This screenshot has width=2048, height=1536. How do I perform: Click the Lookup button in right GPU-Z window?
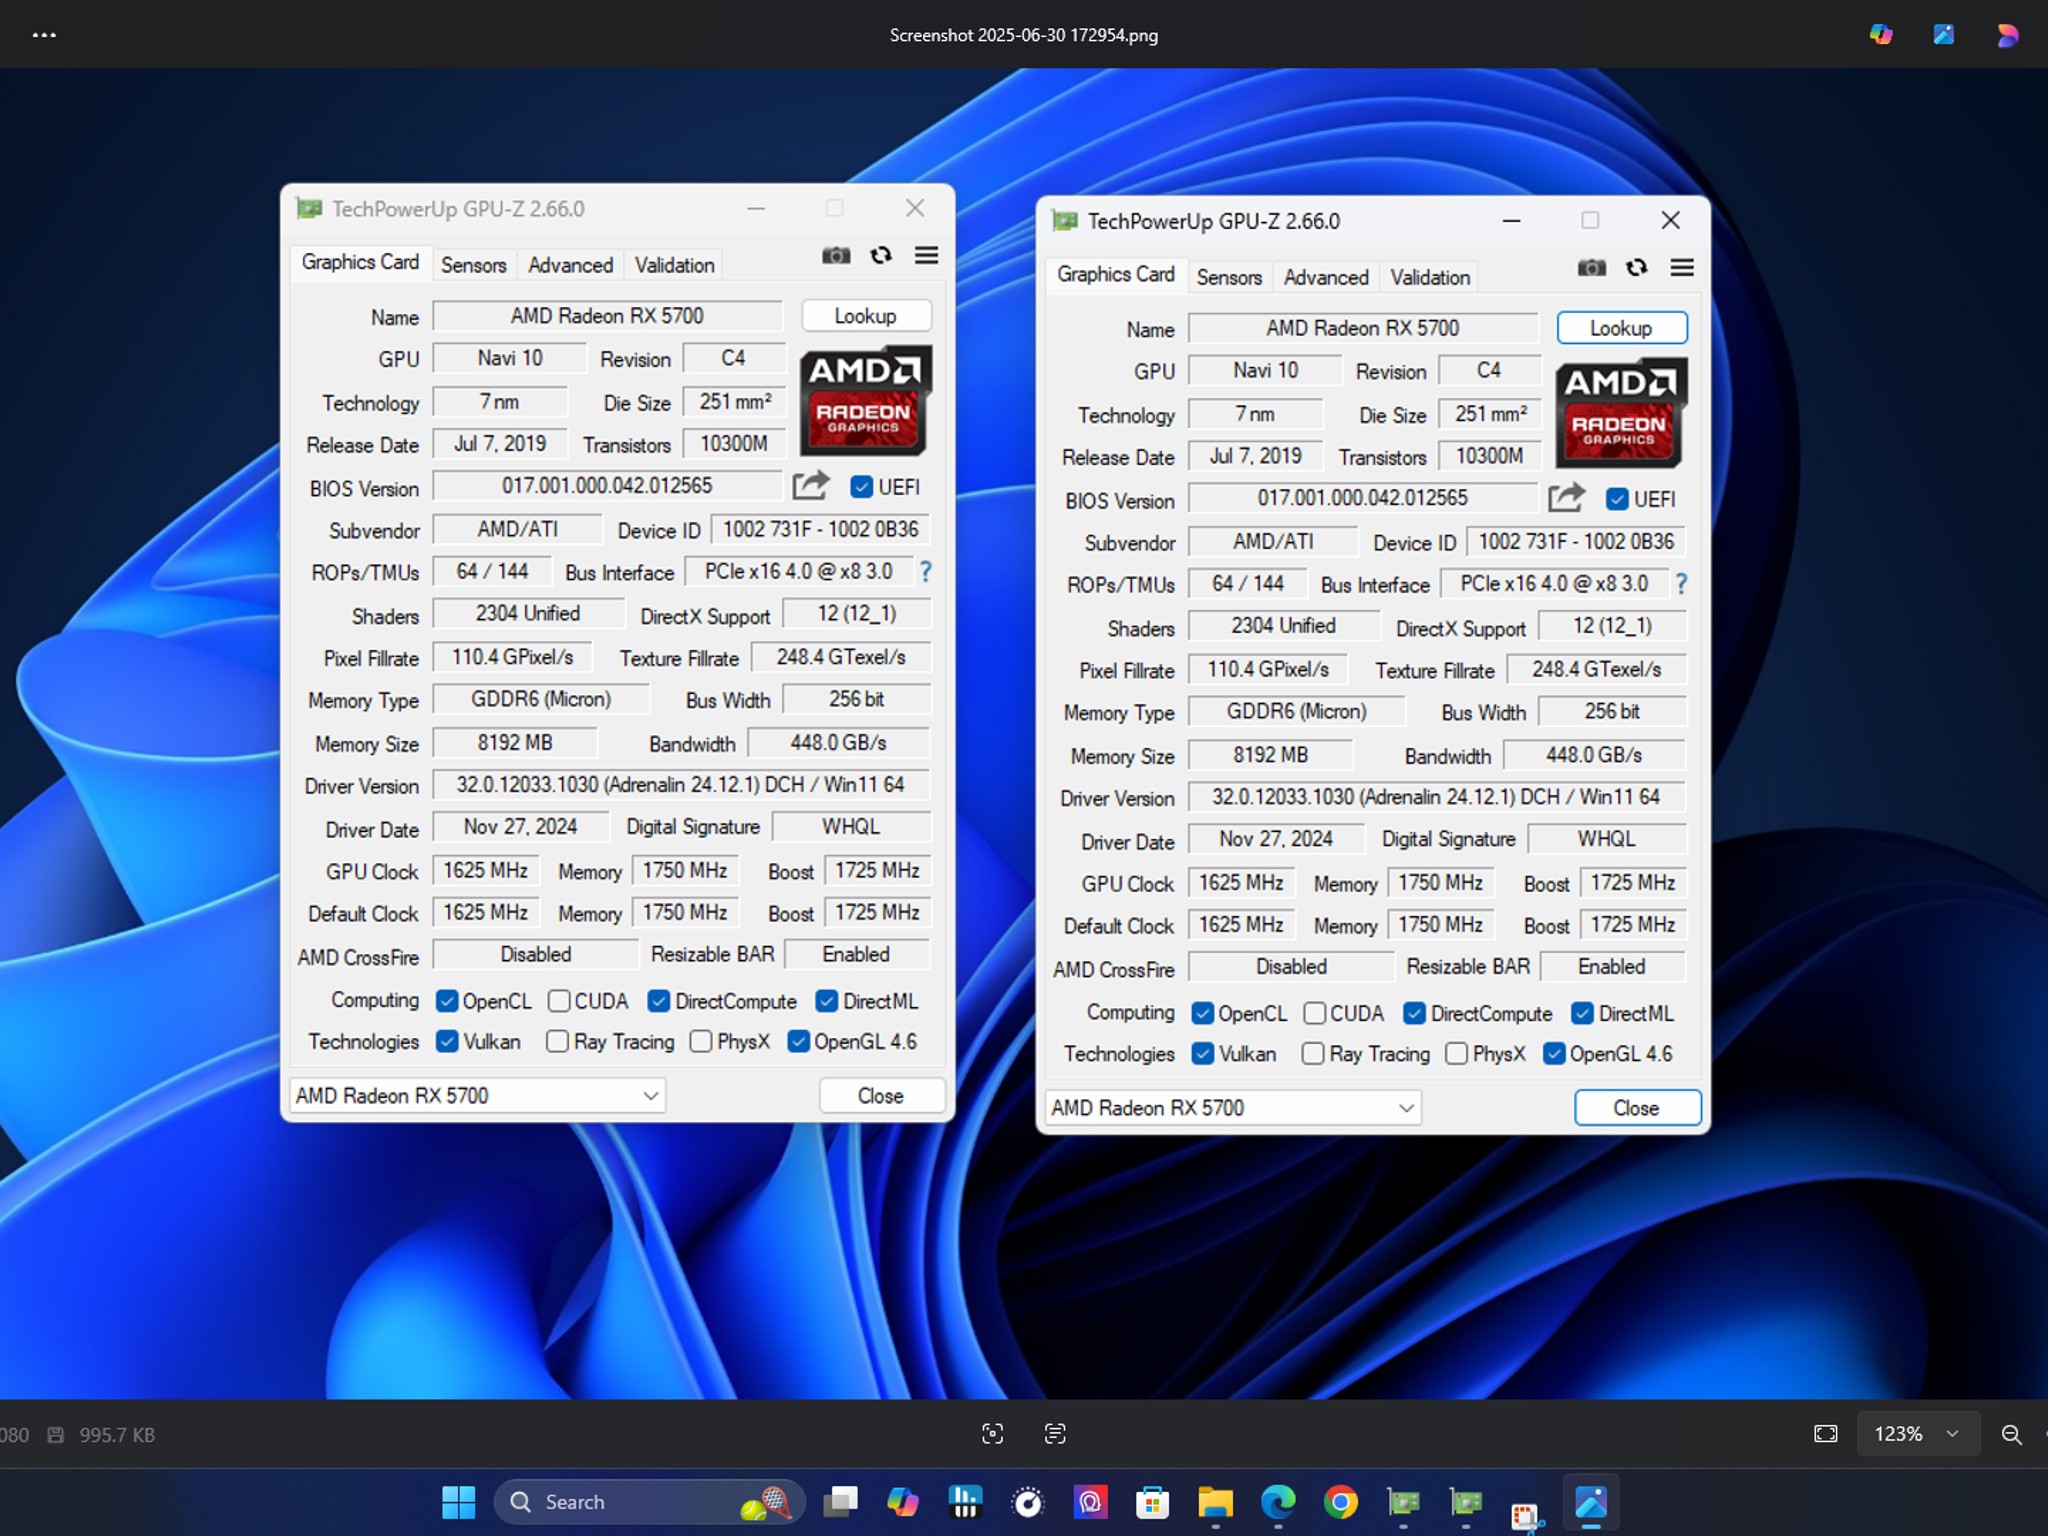[1622, 328]
